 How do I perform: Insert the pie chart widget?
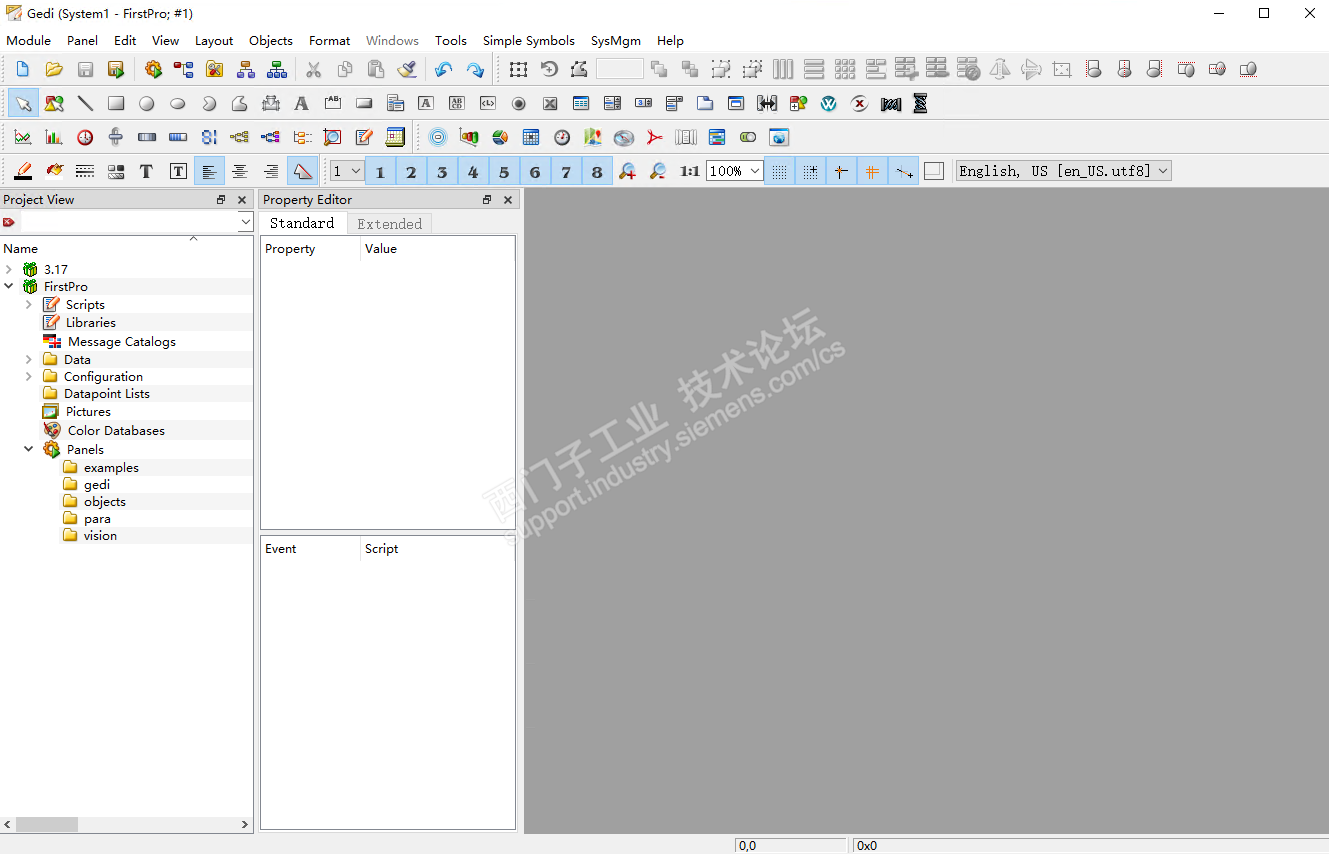(x=500, y=137)
